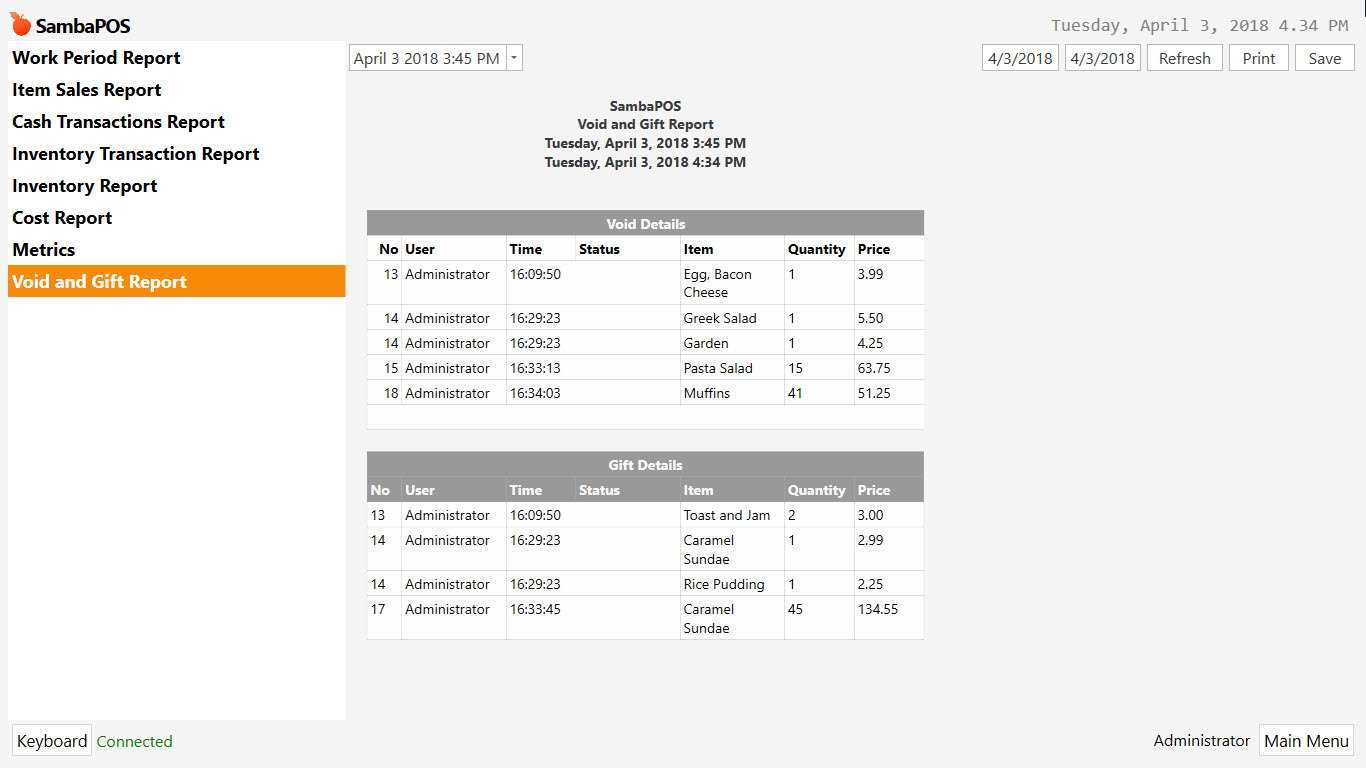Open the start date field showing 4/3/2018

1019,57
